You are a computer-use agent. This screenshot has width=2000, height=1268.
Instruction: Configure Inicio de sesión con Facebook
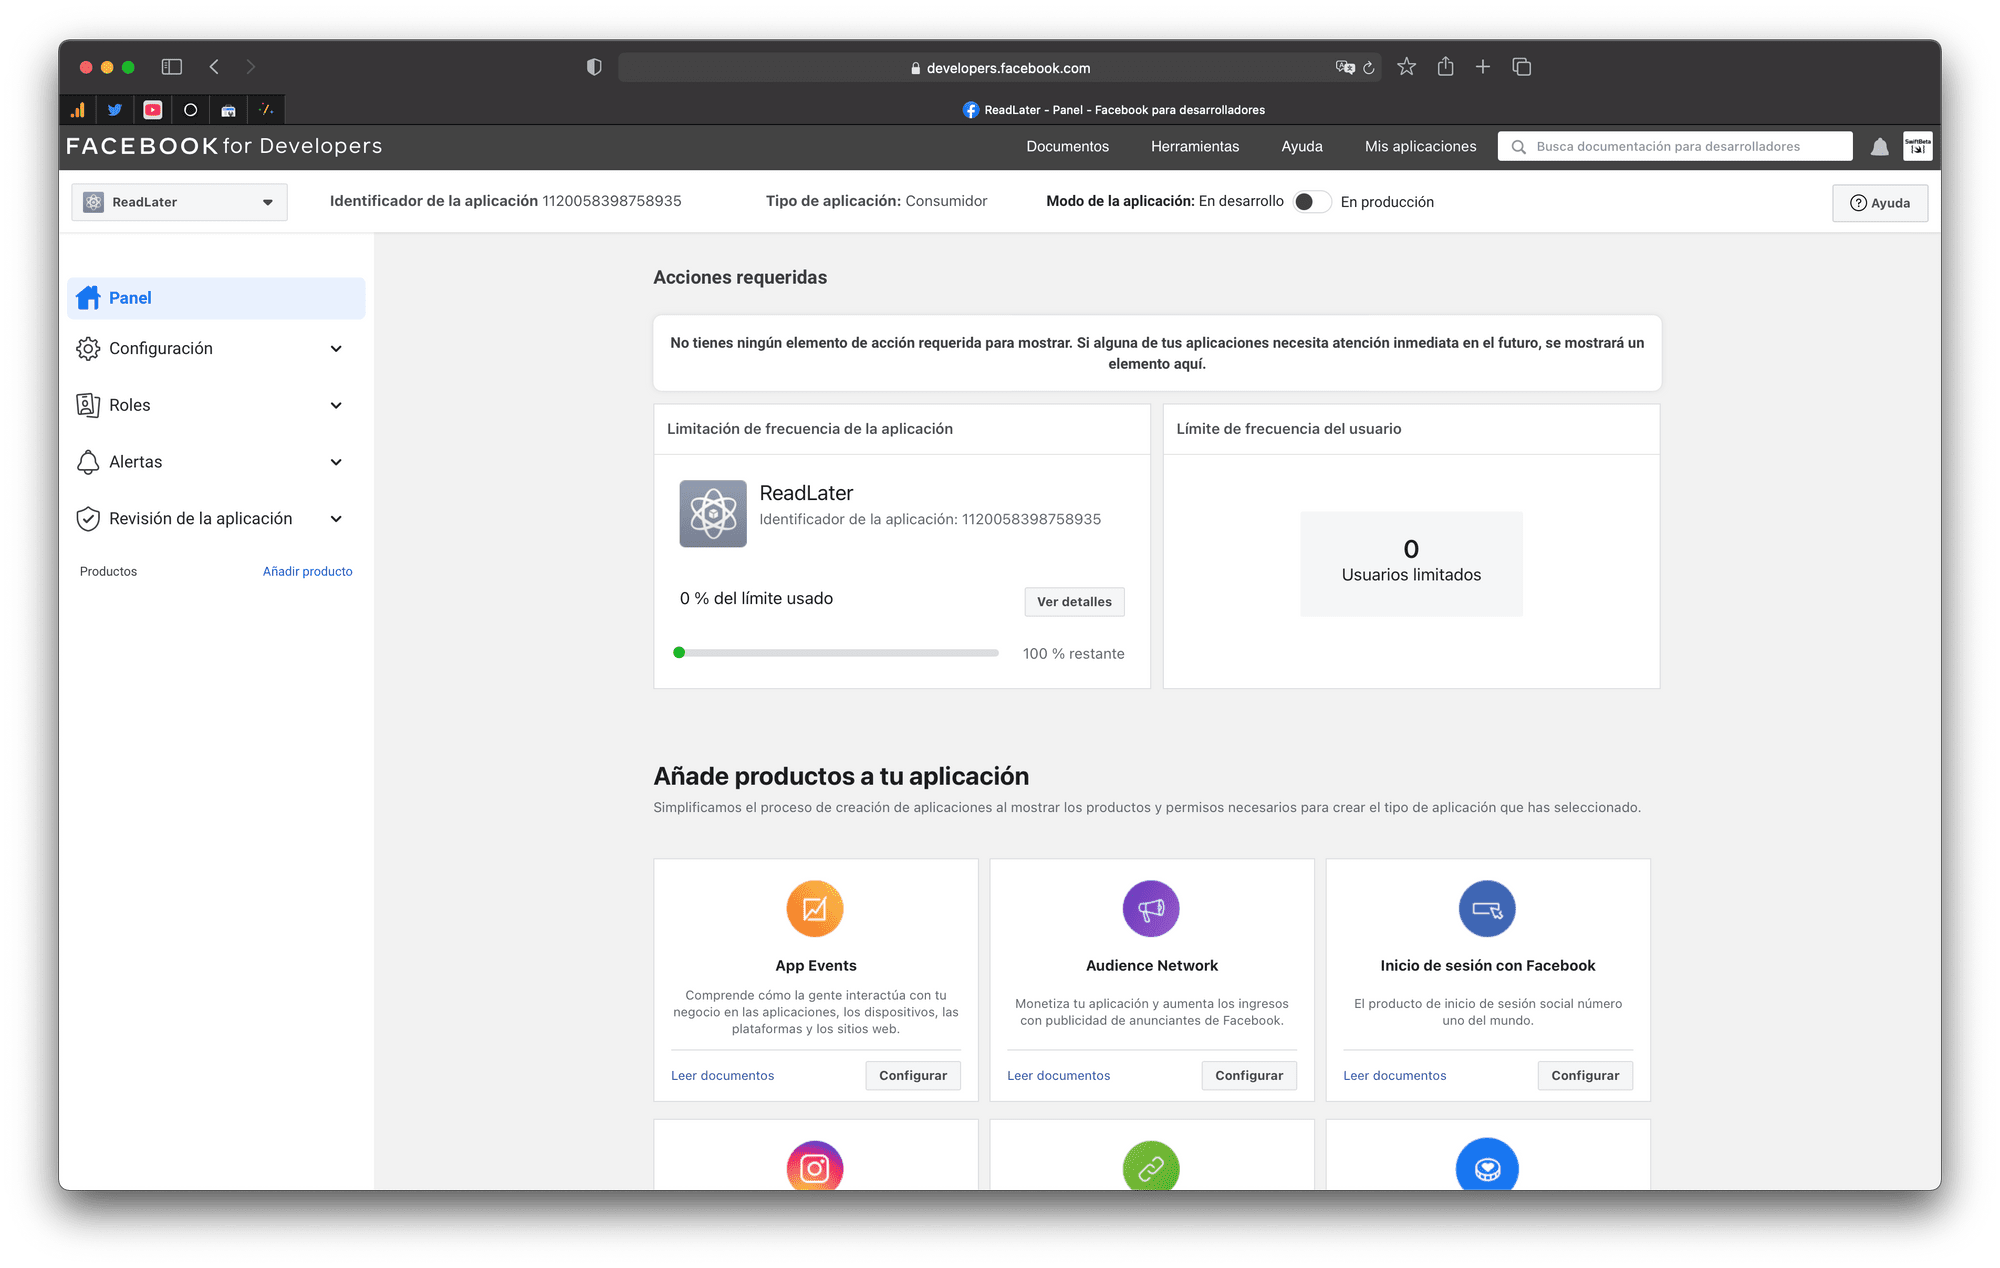[1585, 1076]
